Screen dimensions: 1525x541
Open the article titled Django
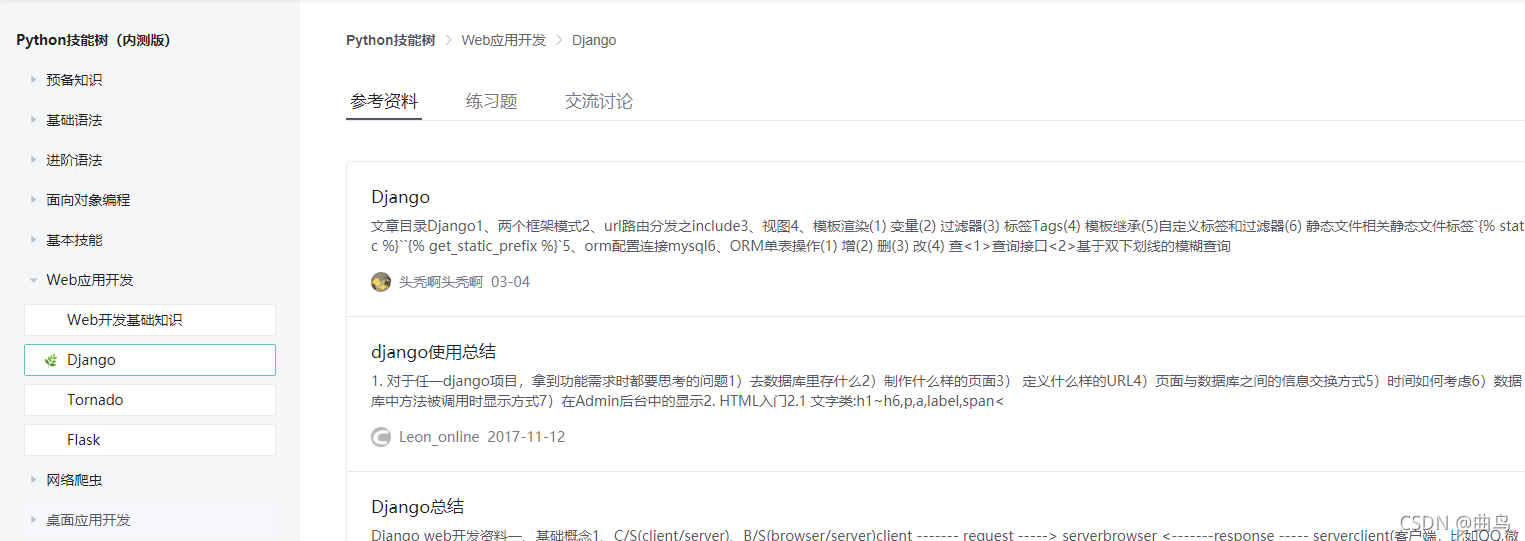pyautogui.click(x=400, y=197)
